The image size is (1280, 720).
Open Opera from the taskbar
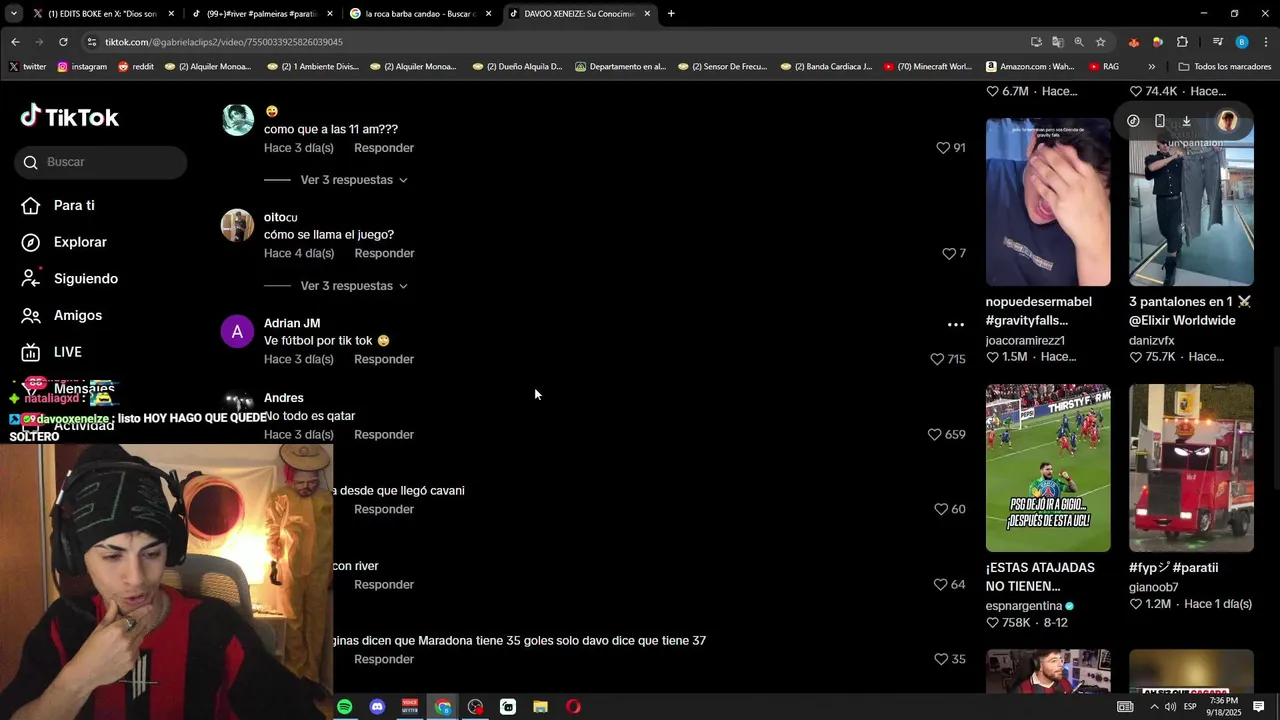coord(573,707)
